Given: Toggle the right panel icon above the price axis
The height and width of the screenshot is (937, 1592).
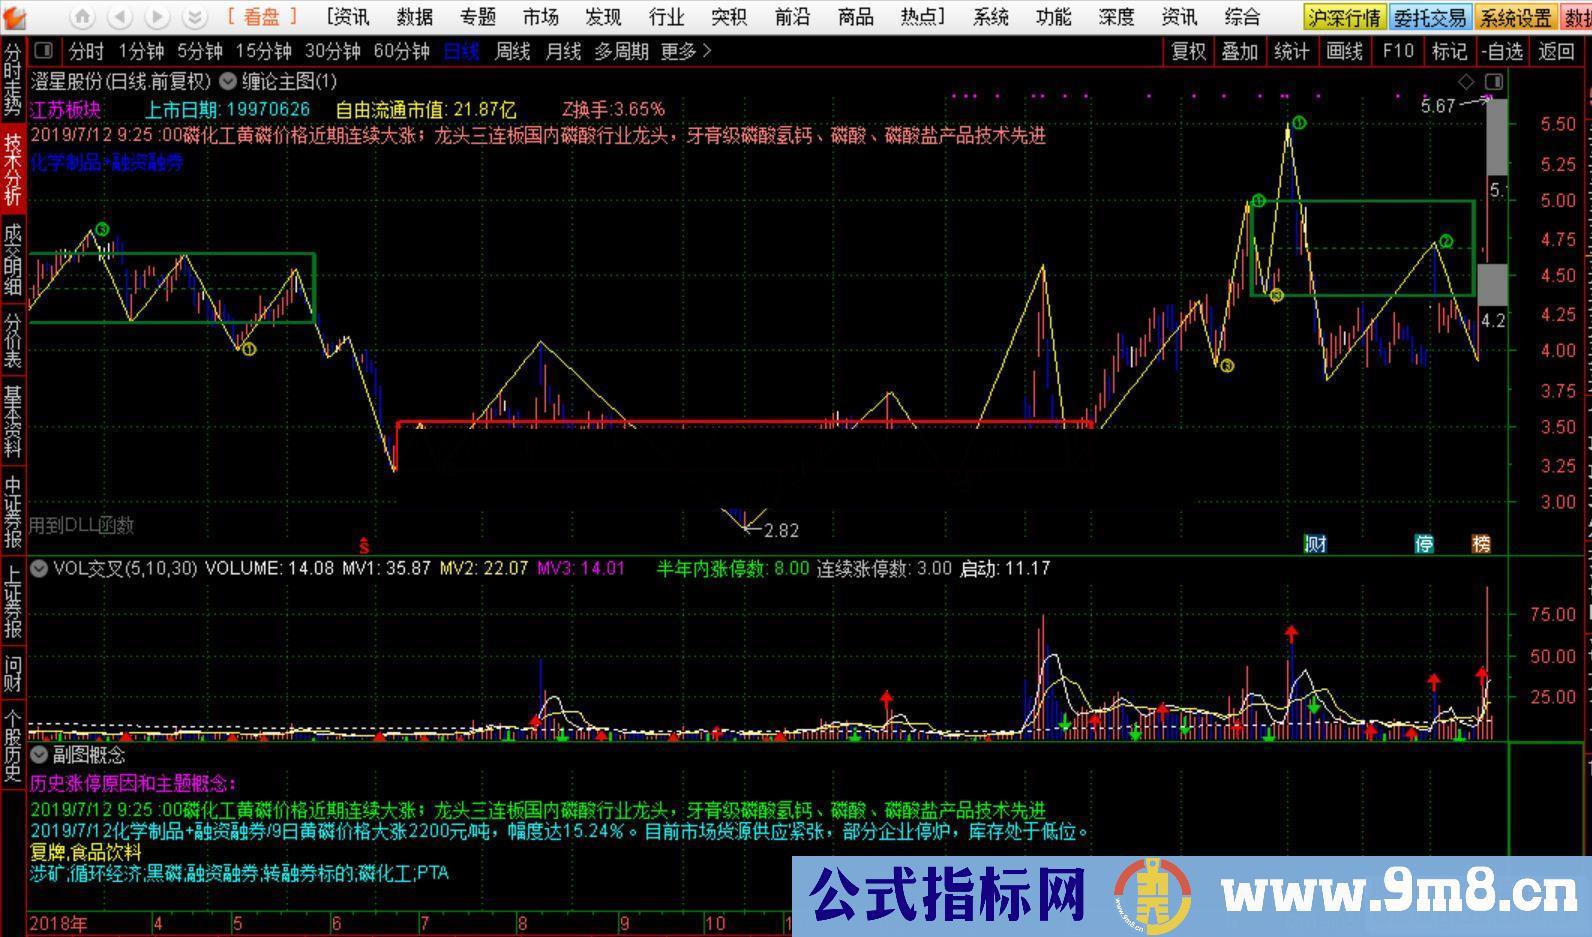Looking at the screenshot, I should coord(1494,81).
